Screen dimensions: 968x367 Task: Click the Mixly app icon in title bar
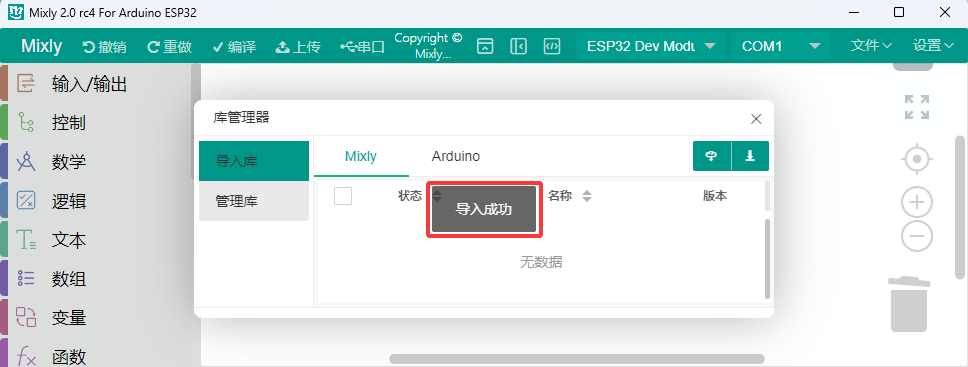click(x=15, y=12)
